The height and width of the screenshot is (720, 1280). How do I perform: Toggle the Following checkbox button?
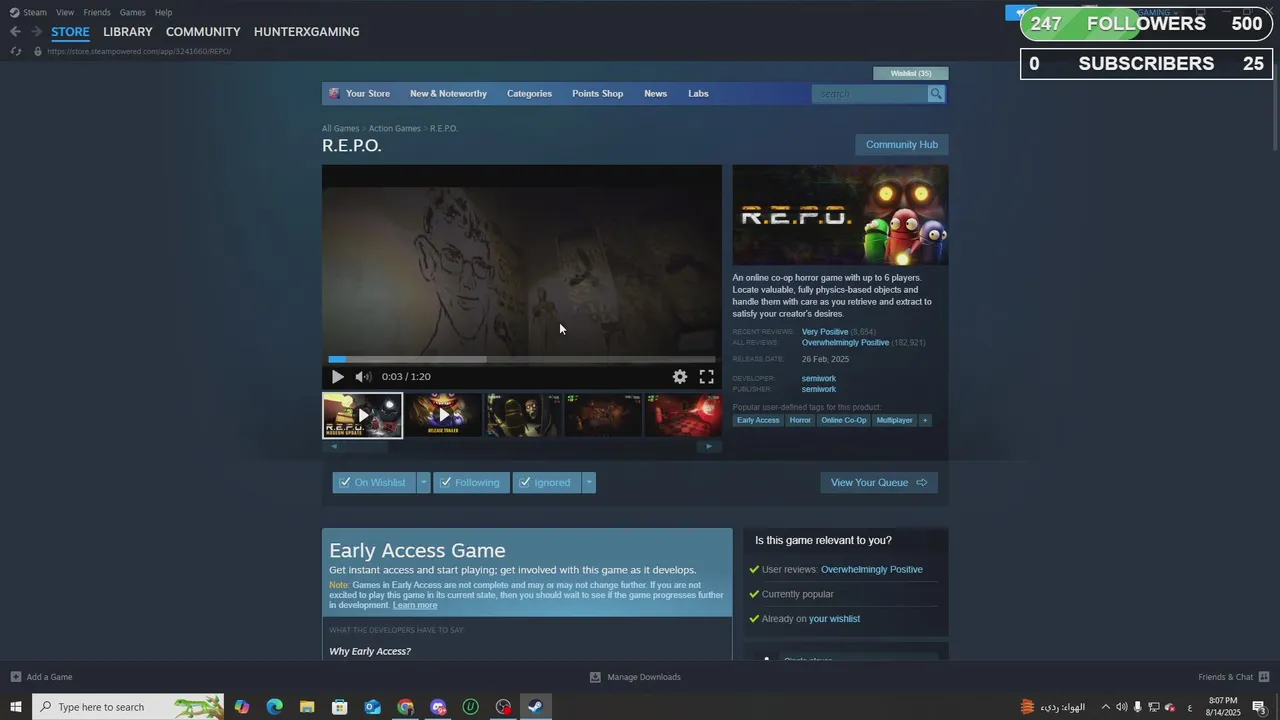click(x=471, y=483)
